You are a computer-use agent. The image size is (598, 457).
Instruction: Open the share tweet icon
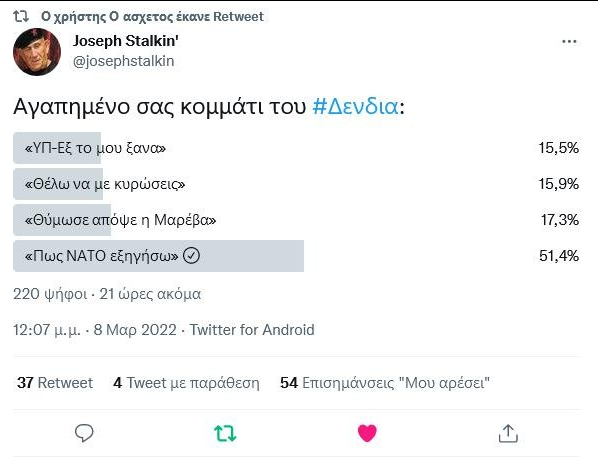[508, 433]
